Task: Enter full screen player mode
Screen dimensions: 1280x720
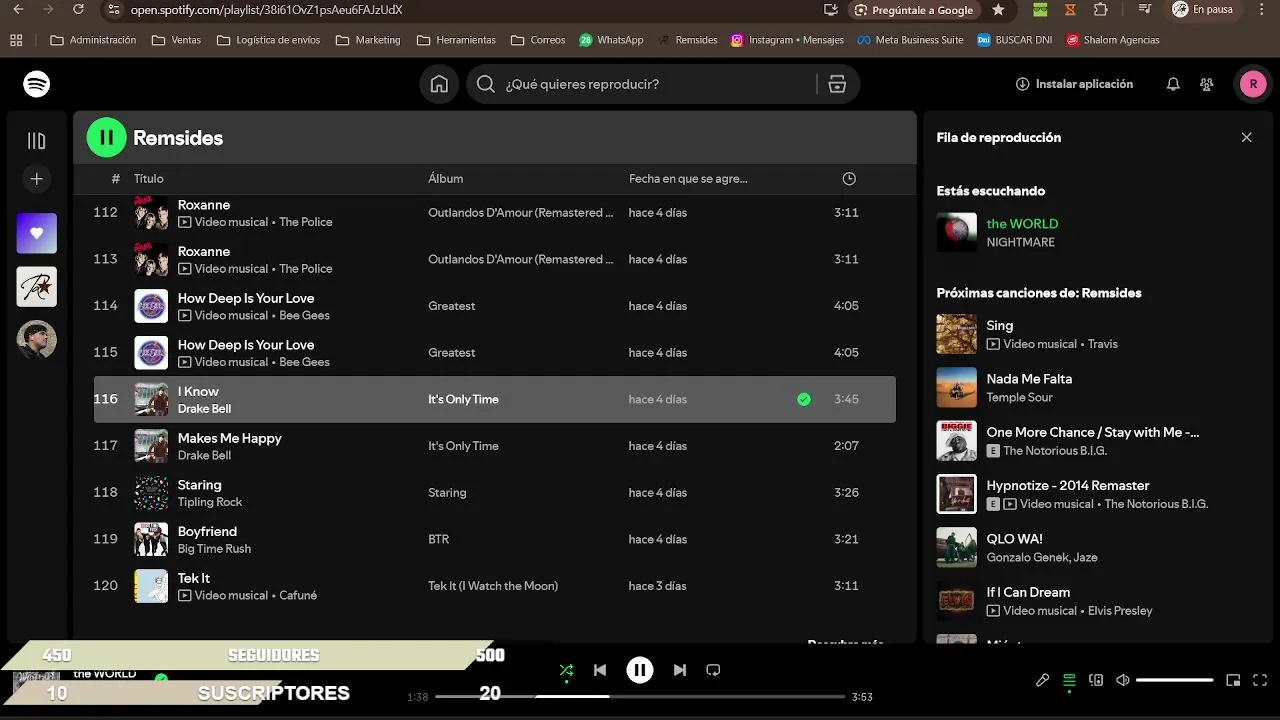Action: (x=1260, y=680)
